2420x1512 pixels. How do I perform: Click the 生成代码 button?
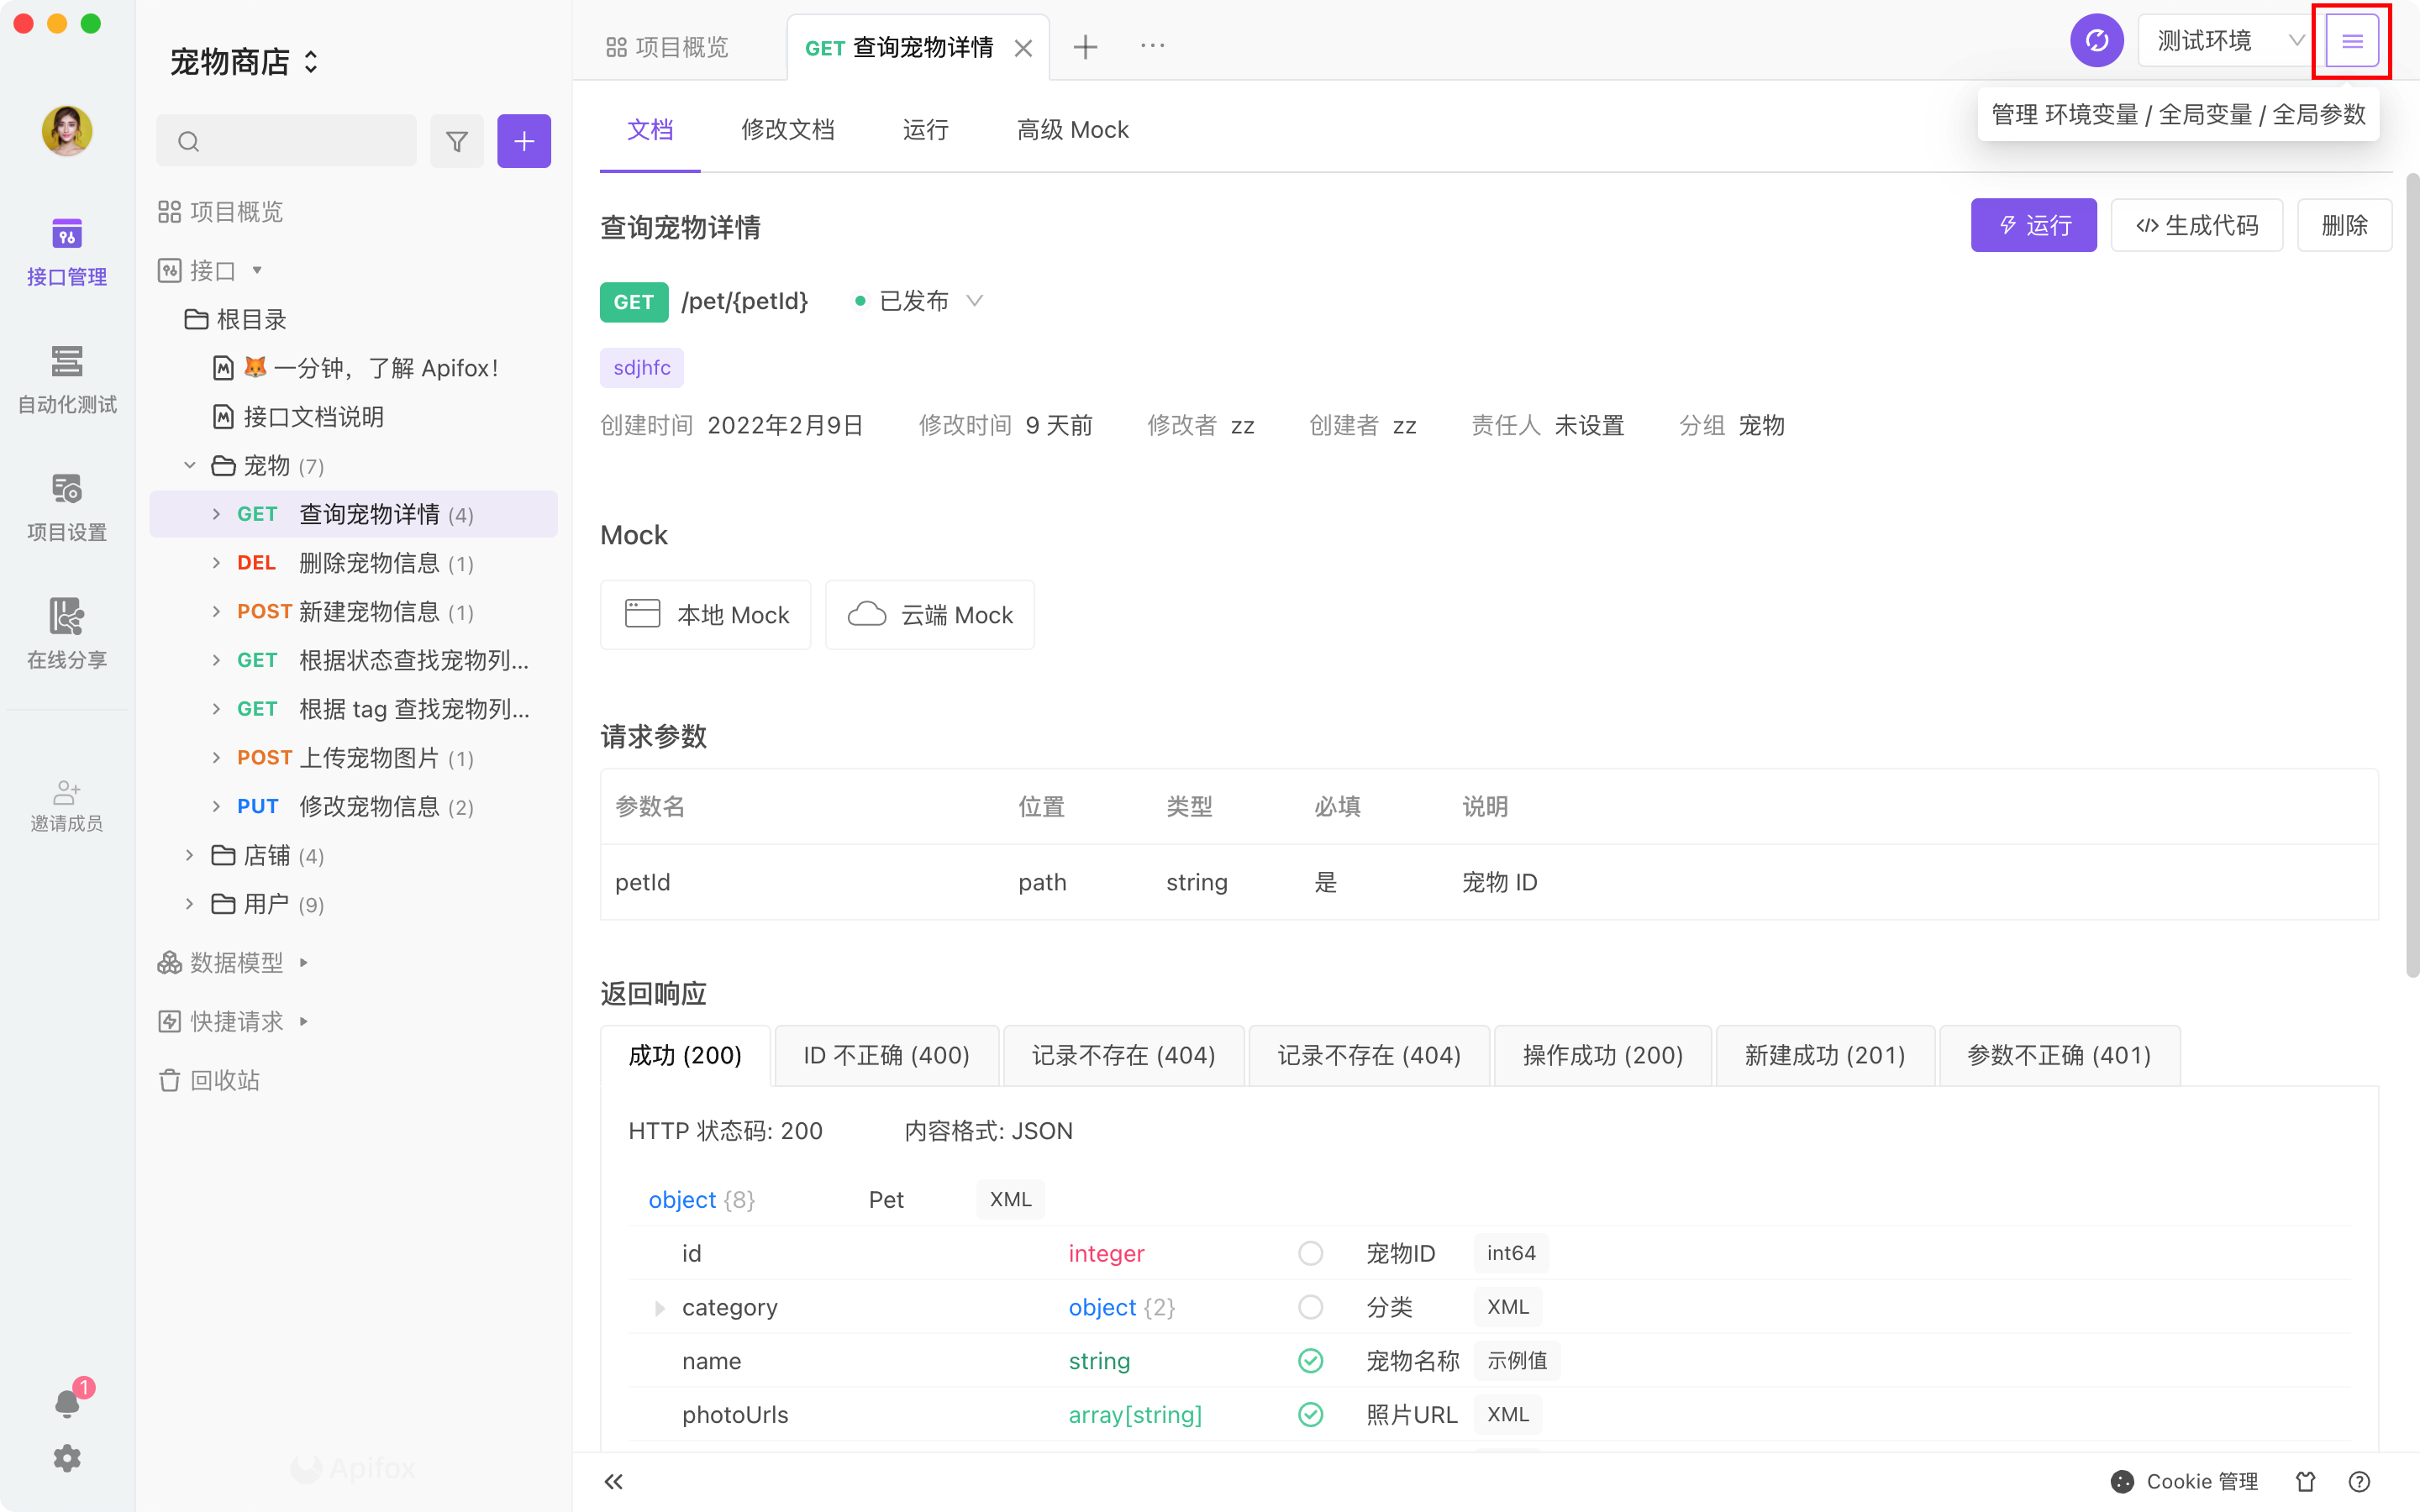[2196, 225]
